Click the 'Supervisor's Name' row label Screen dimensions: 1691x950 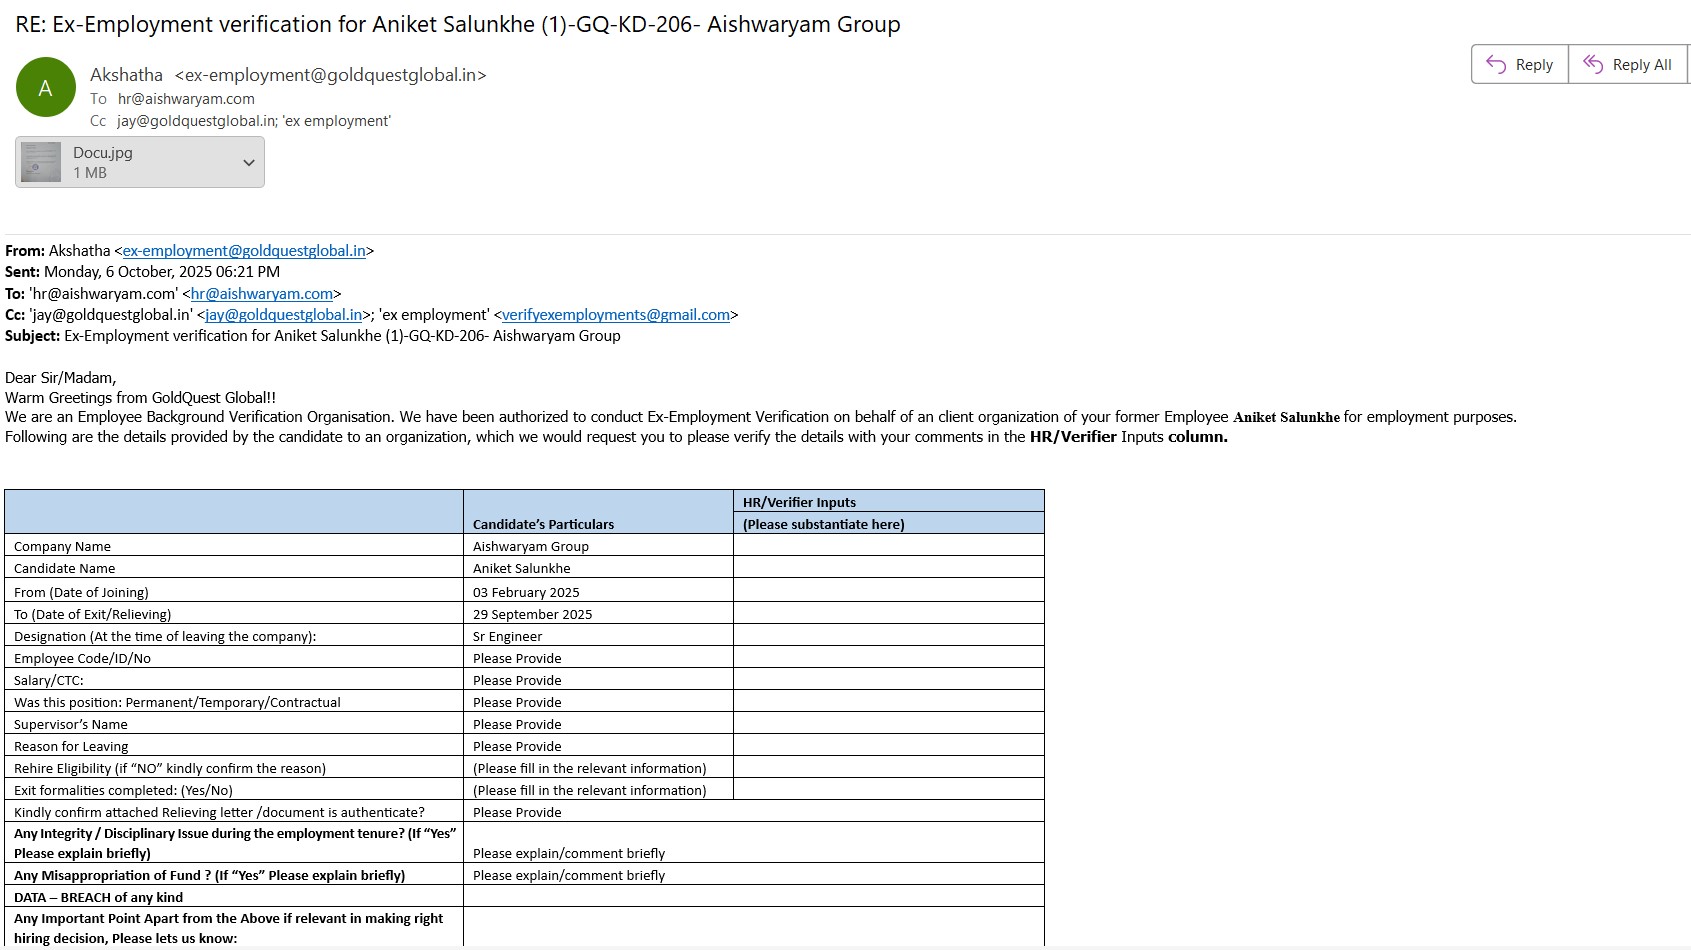(x=71, y=725)
